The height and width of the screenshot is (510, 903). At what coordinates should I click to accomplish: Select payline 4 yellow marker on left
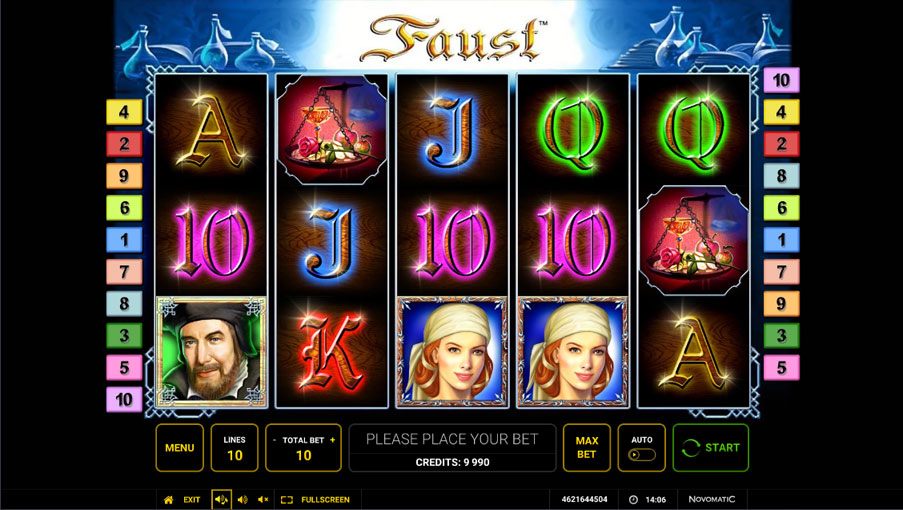[x=124, y=112]
